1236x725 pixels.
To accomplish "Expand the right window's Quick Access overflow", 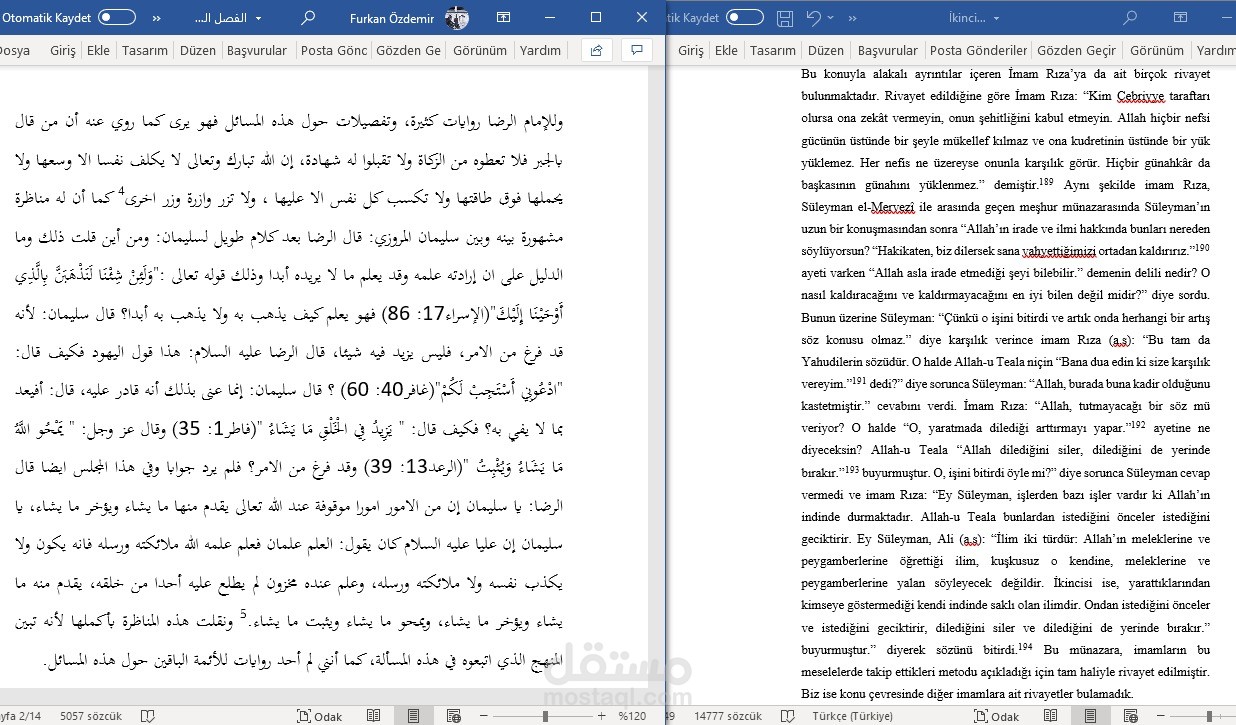I will pyautogui.click(x=853, y=17).
